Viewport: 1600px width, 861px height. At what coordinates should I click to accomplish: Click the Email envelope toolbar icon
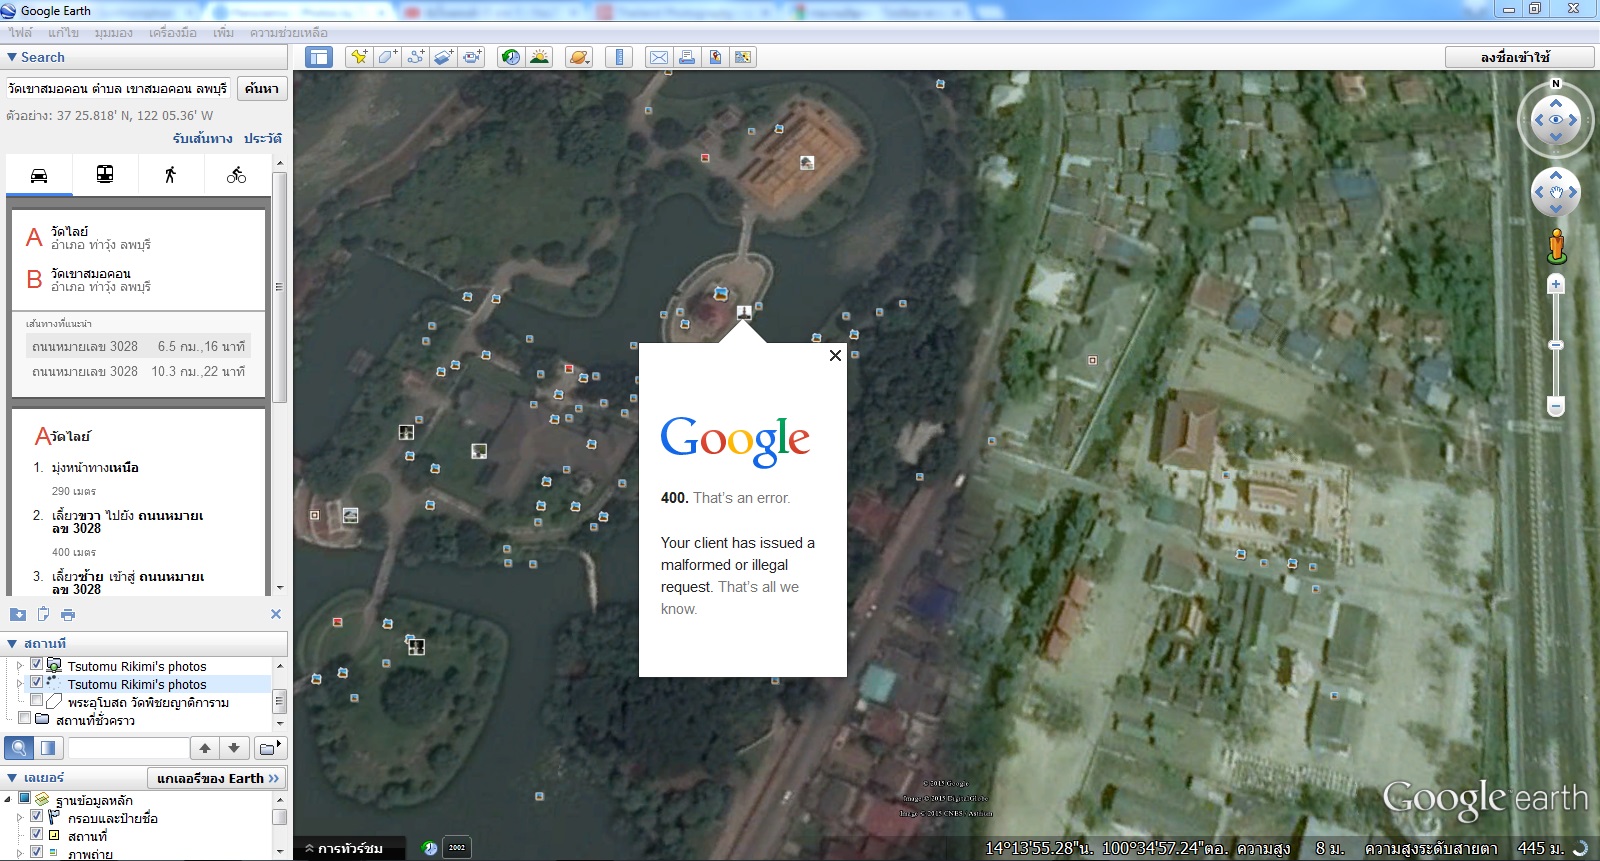click(x=658, y=57)
